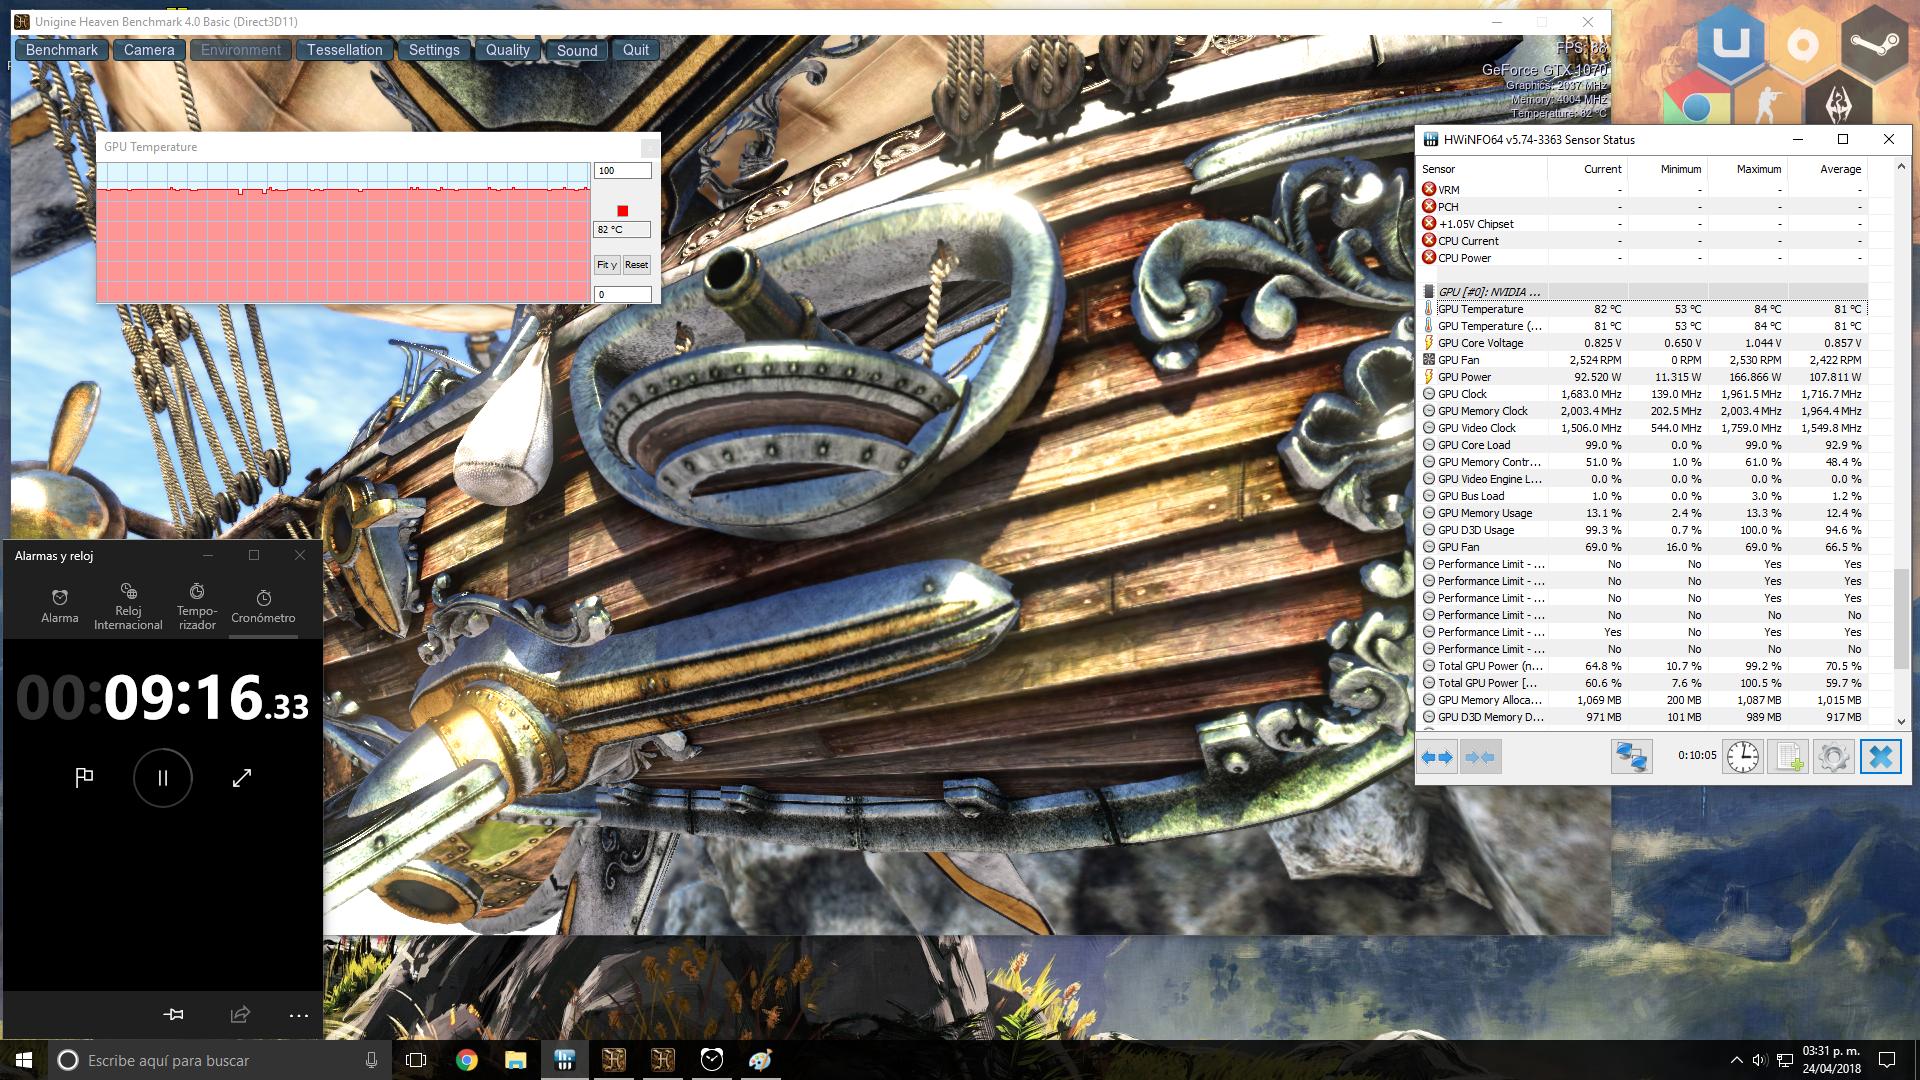
Task: Open the Benchmark menu in Heaven
Action: 62,50
